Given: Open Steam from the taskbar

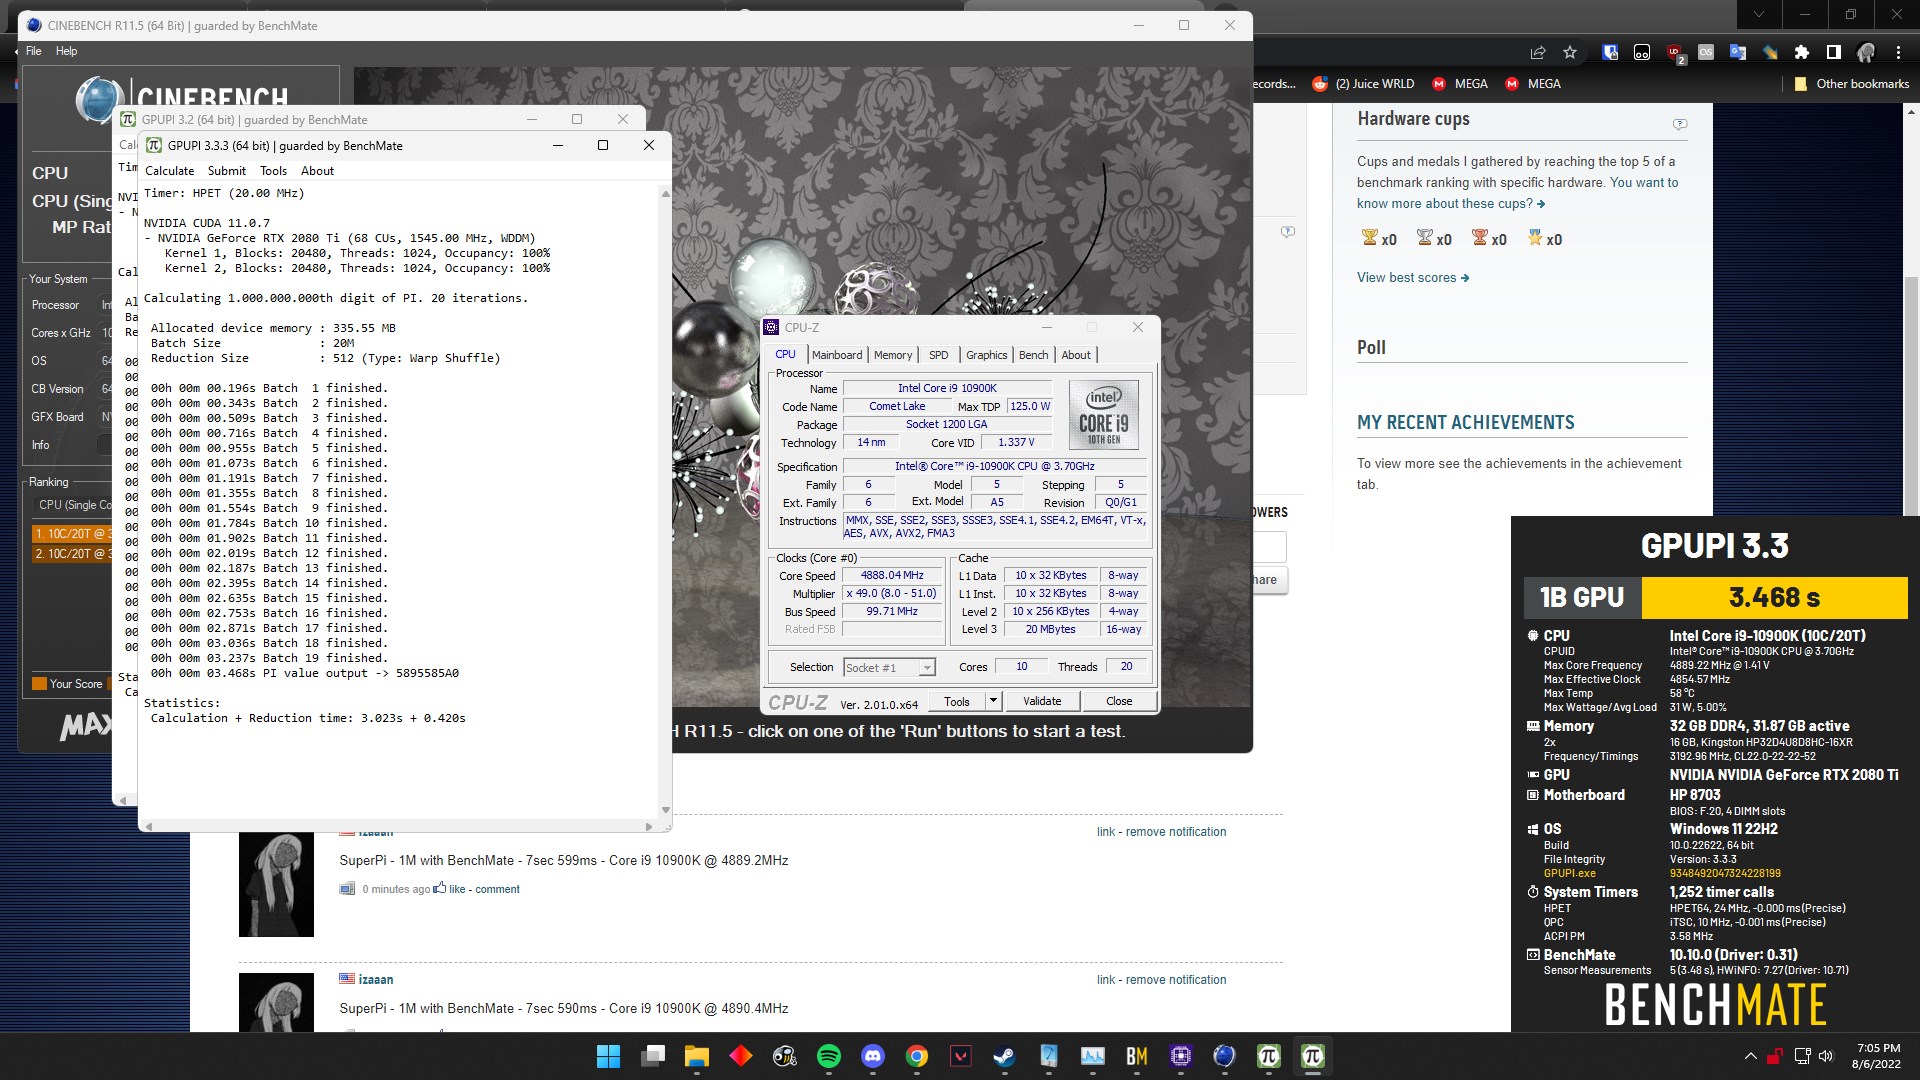Looking at the screenshot, I should pyautogui.click(x=1004, y=1056).
